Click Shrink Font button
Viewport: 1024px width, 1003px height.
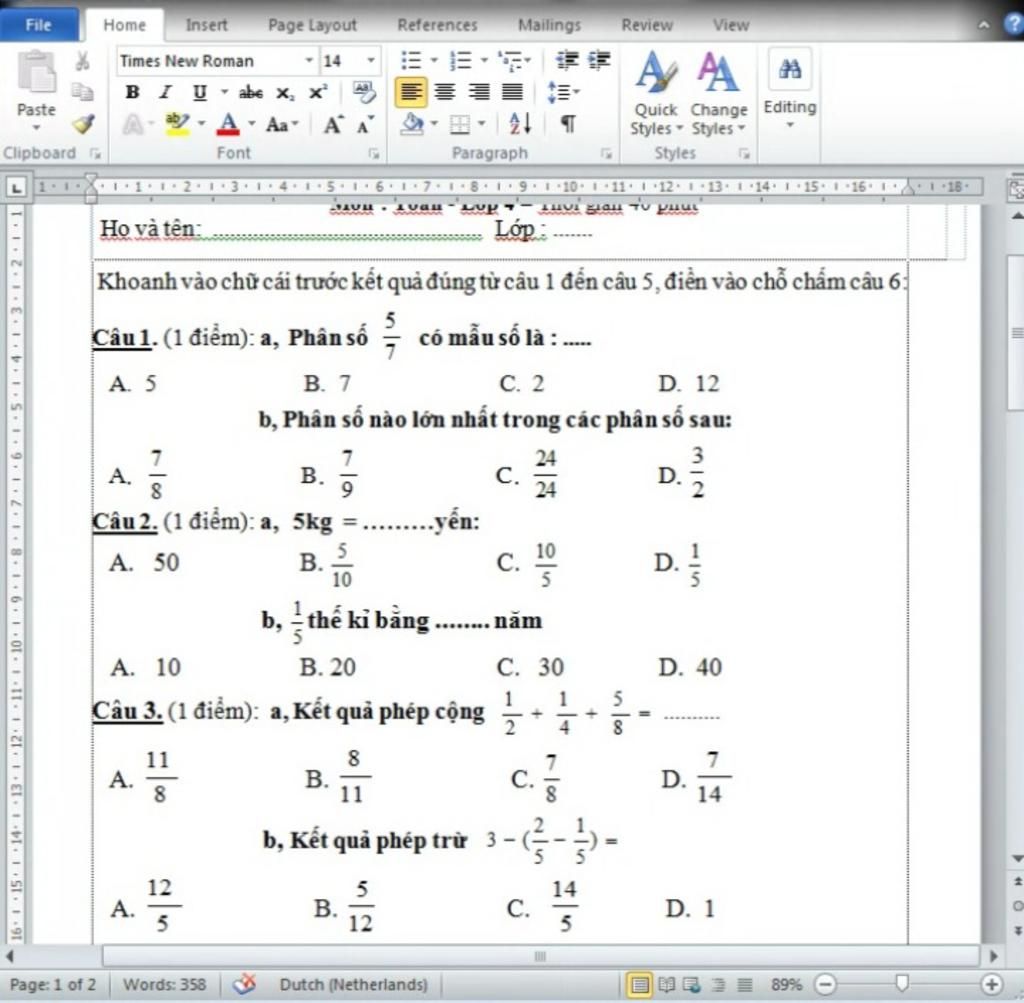pos(366,124)
